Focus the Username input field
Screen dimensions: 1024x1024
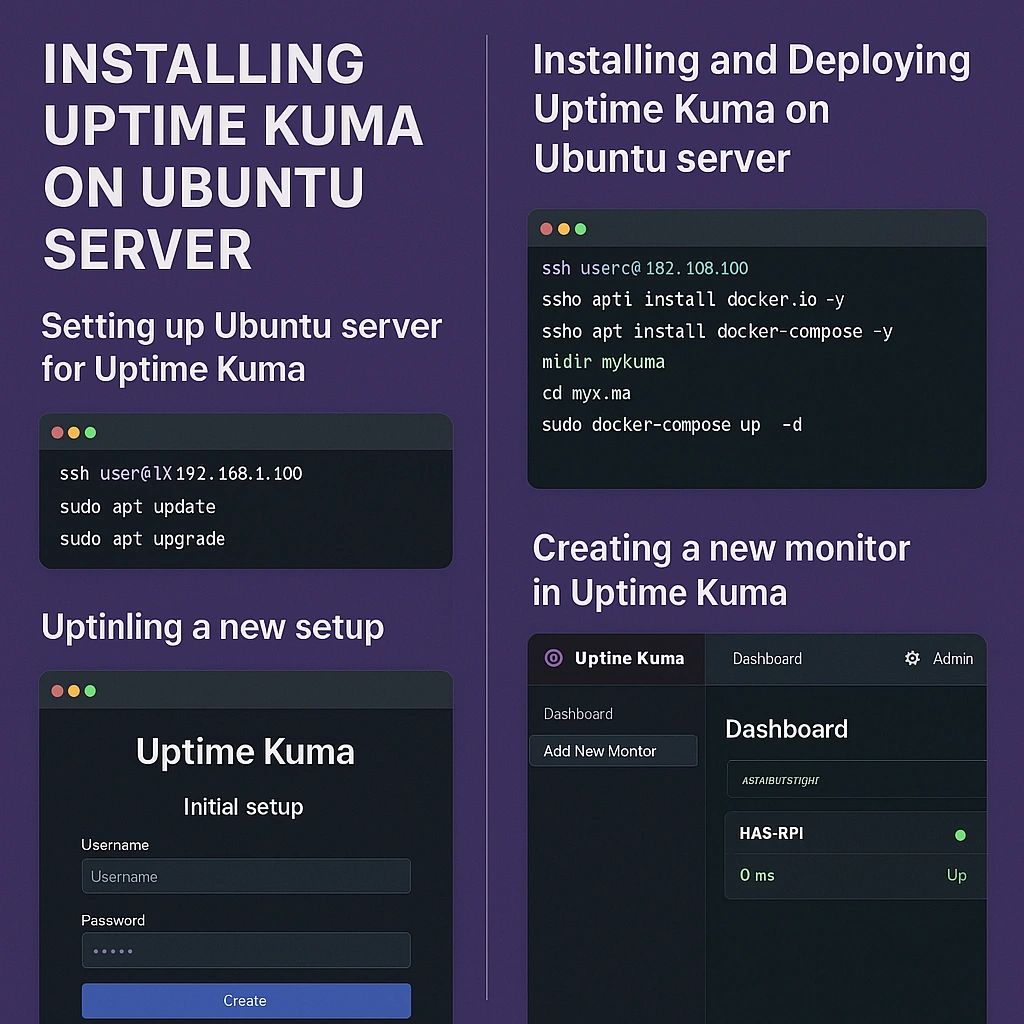245,876
